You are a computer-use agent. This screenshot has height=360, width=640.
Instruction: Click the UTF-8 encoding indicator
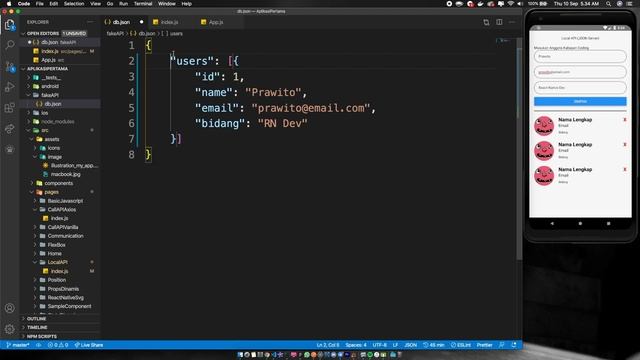click(380, 345)
